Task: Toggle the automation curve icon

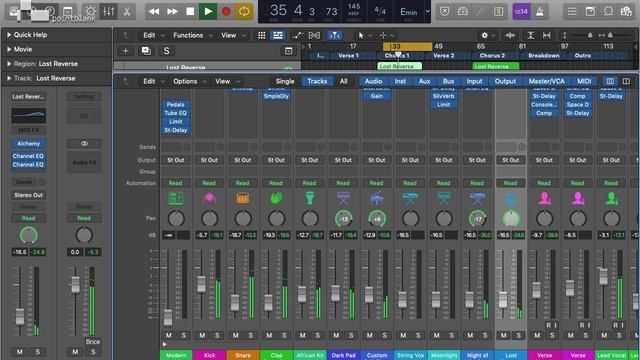Action: (x=297, y=36)
